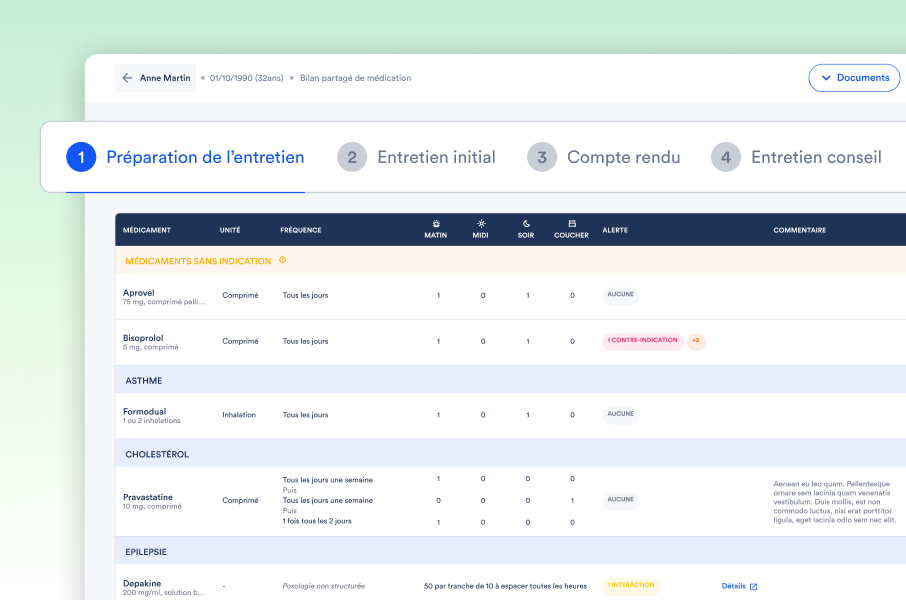Select the Bisoprolol medication name
Image resolution: width=906 pixels, height=600 pixels.
143,338
